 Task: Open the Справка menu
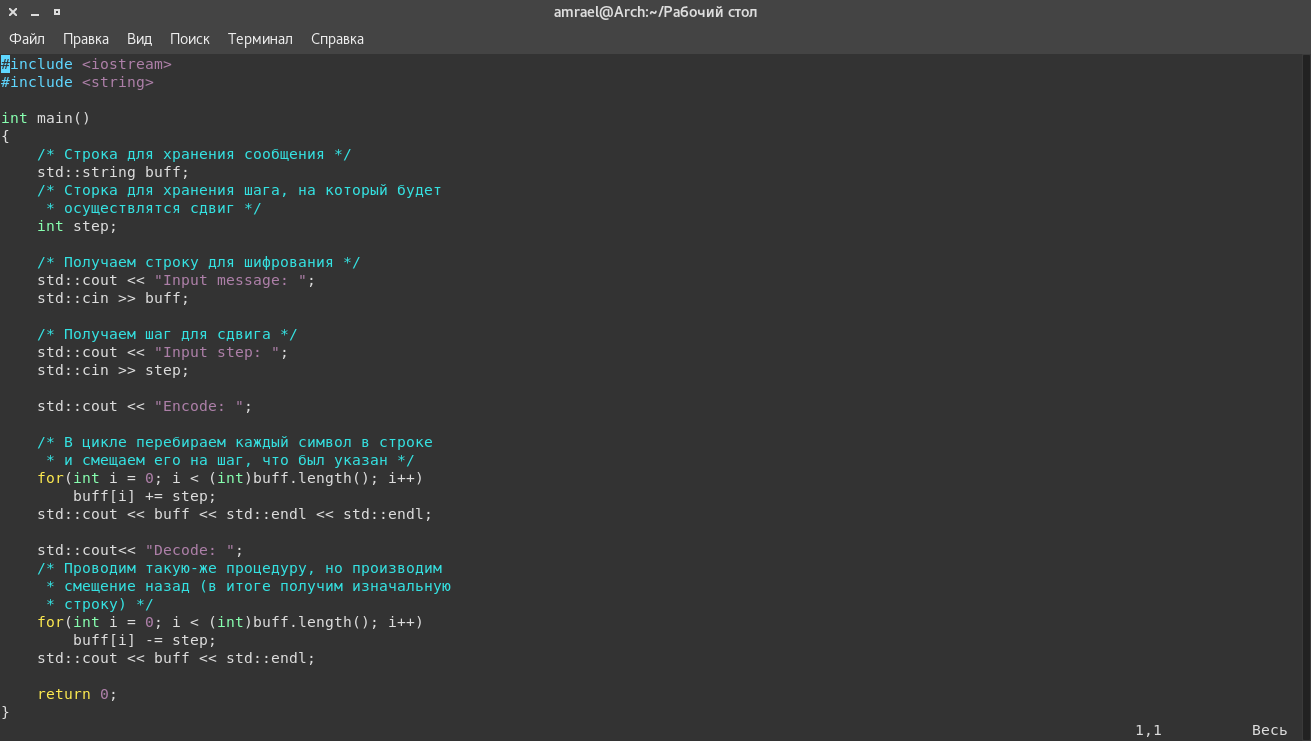point(337,39)
